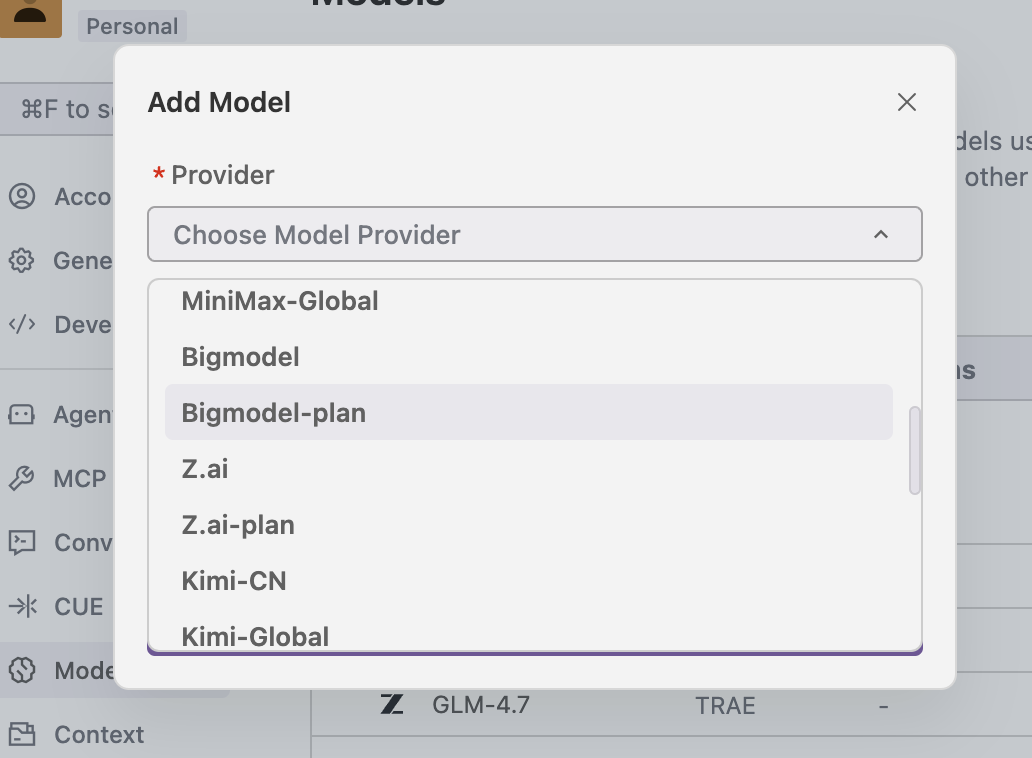Click the Z logo beside GLM-4.7
Screen dimensions: 1032x758
pyautogui.click(x=392, y=705)
